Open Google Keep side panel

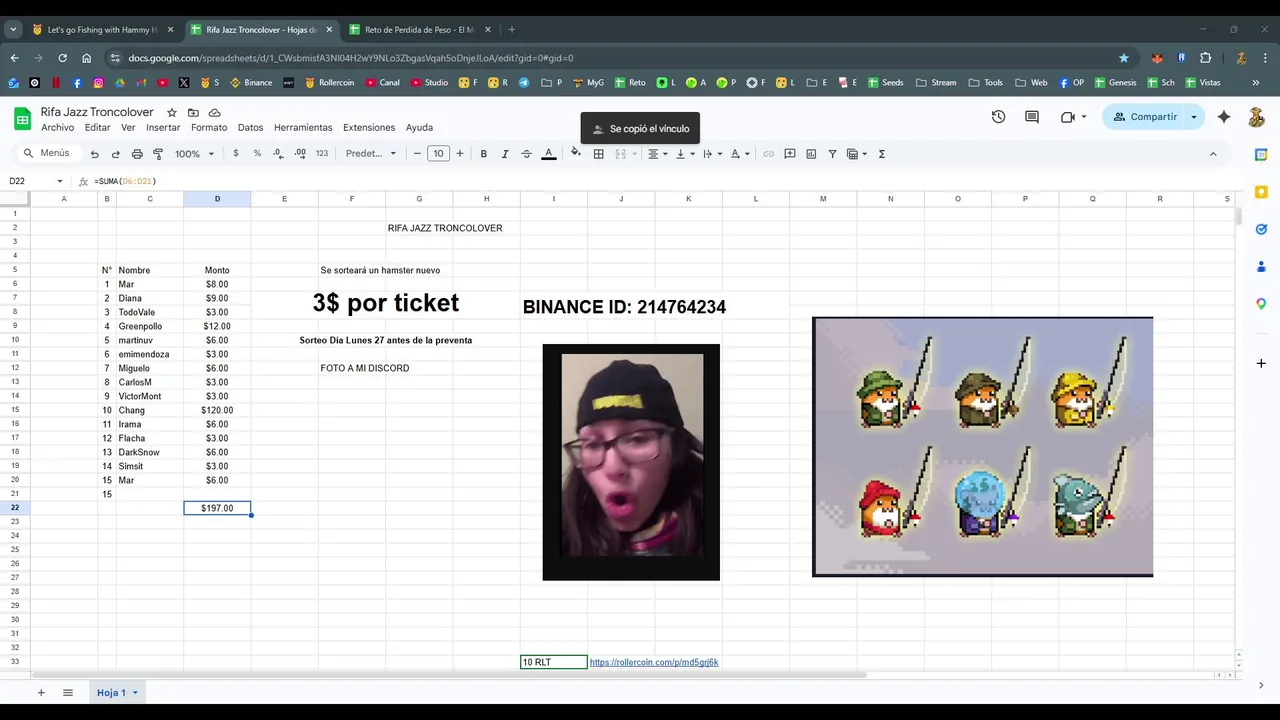coord(1261,192)
